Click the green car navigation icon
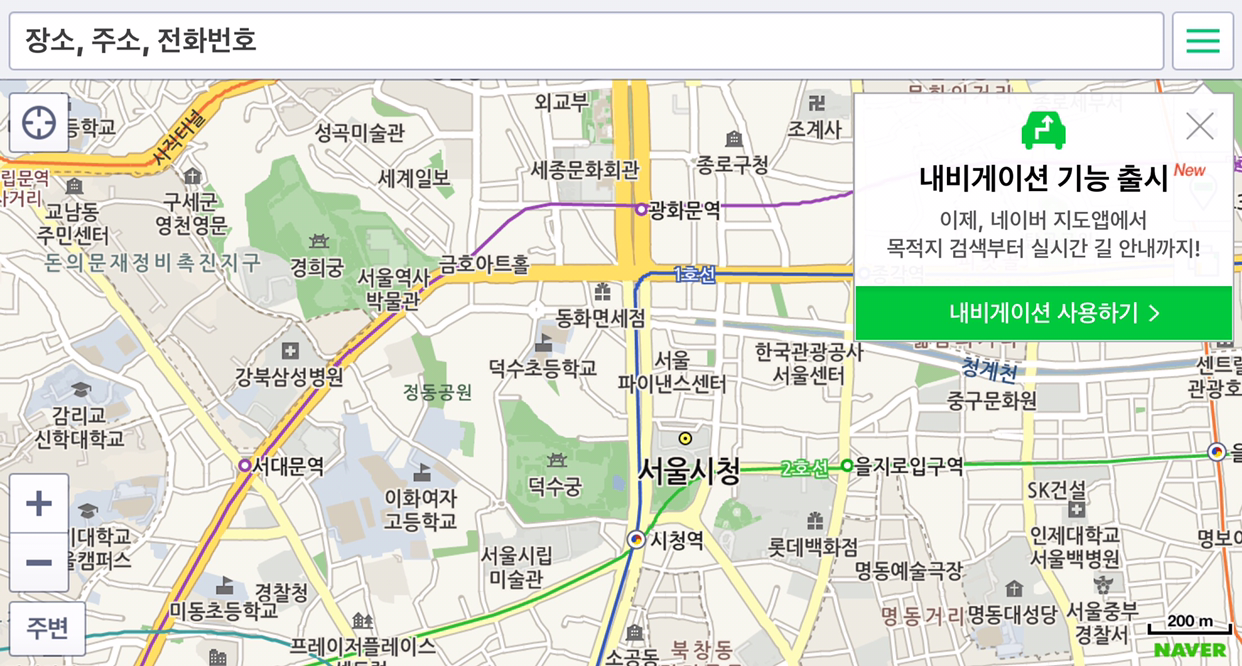1242x666 pixels. (x=1043, y=130)
